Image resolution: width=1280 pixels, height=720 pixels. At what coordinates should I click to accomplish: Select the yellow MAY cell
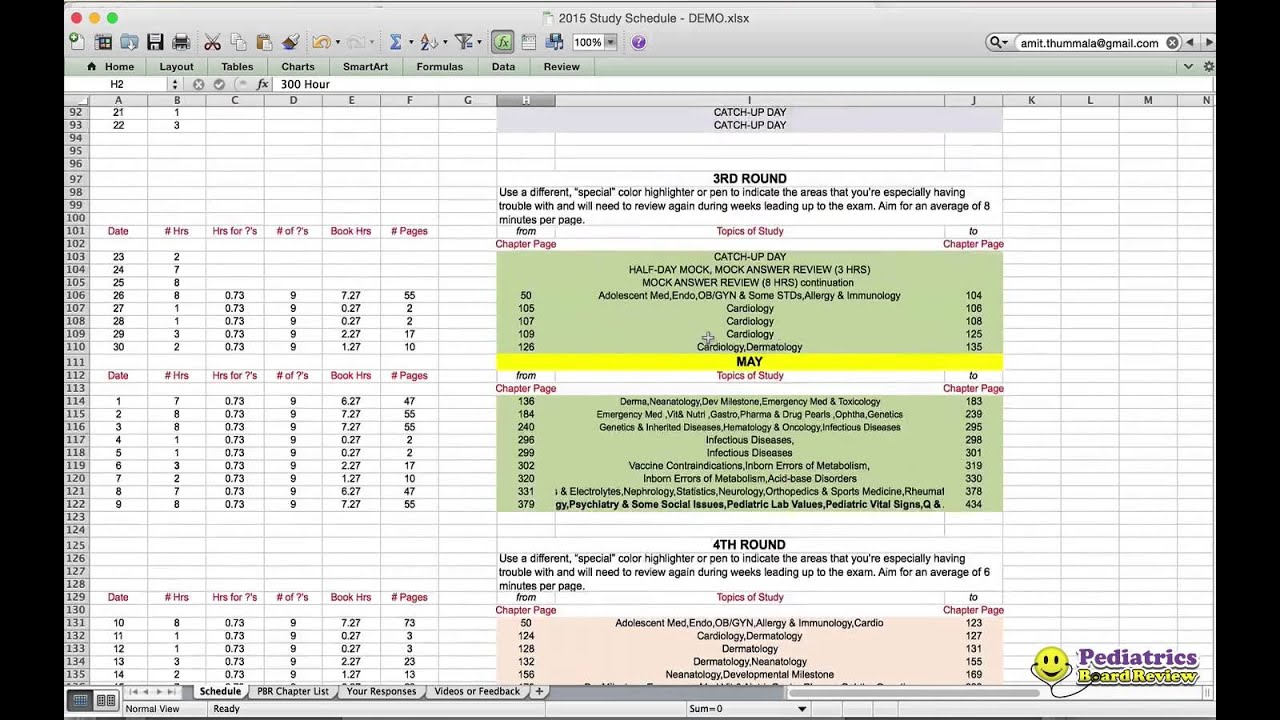coord(749,361)
